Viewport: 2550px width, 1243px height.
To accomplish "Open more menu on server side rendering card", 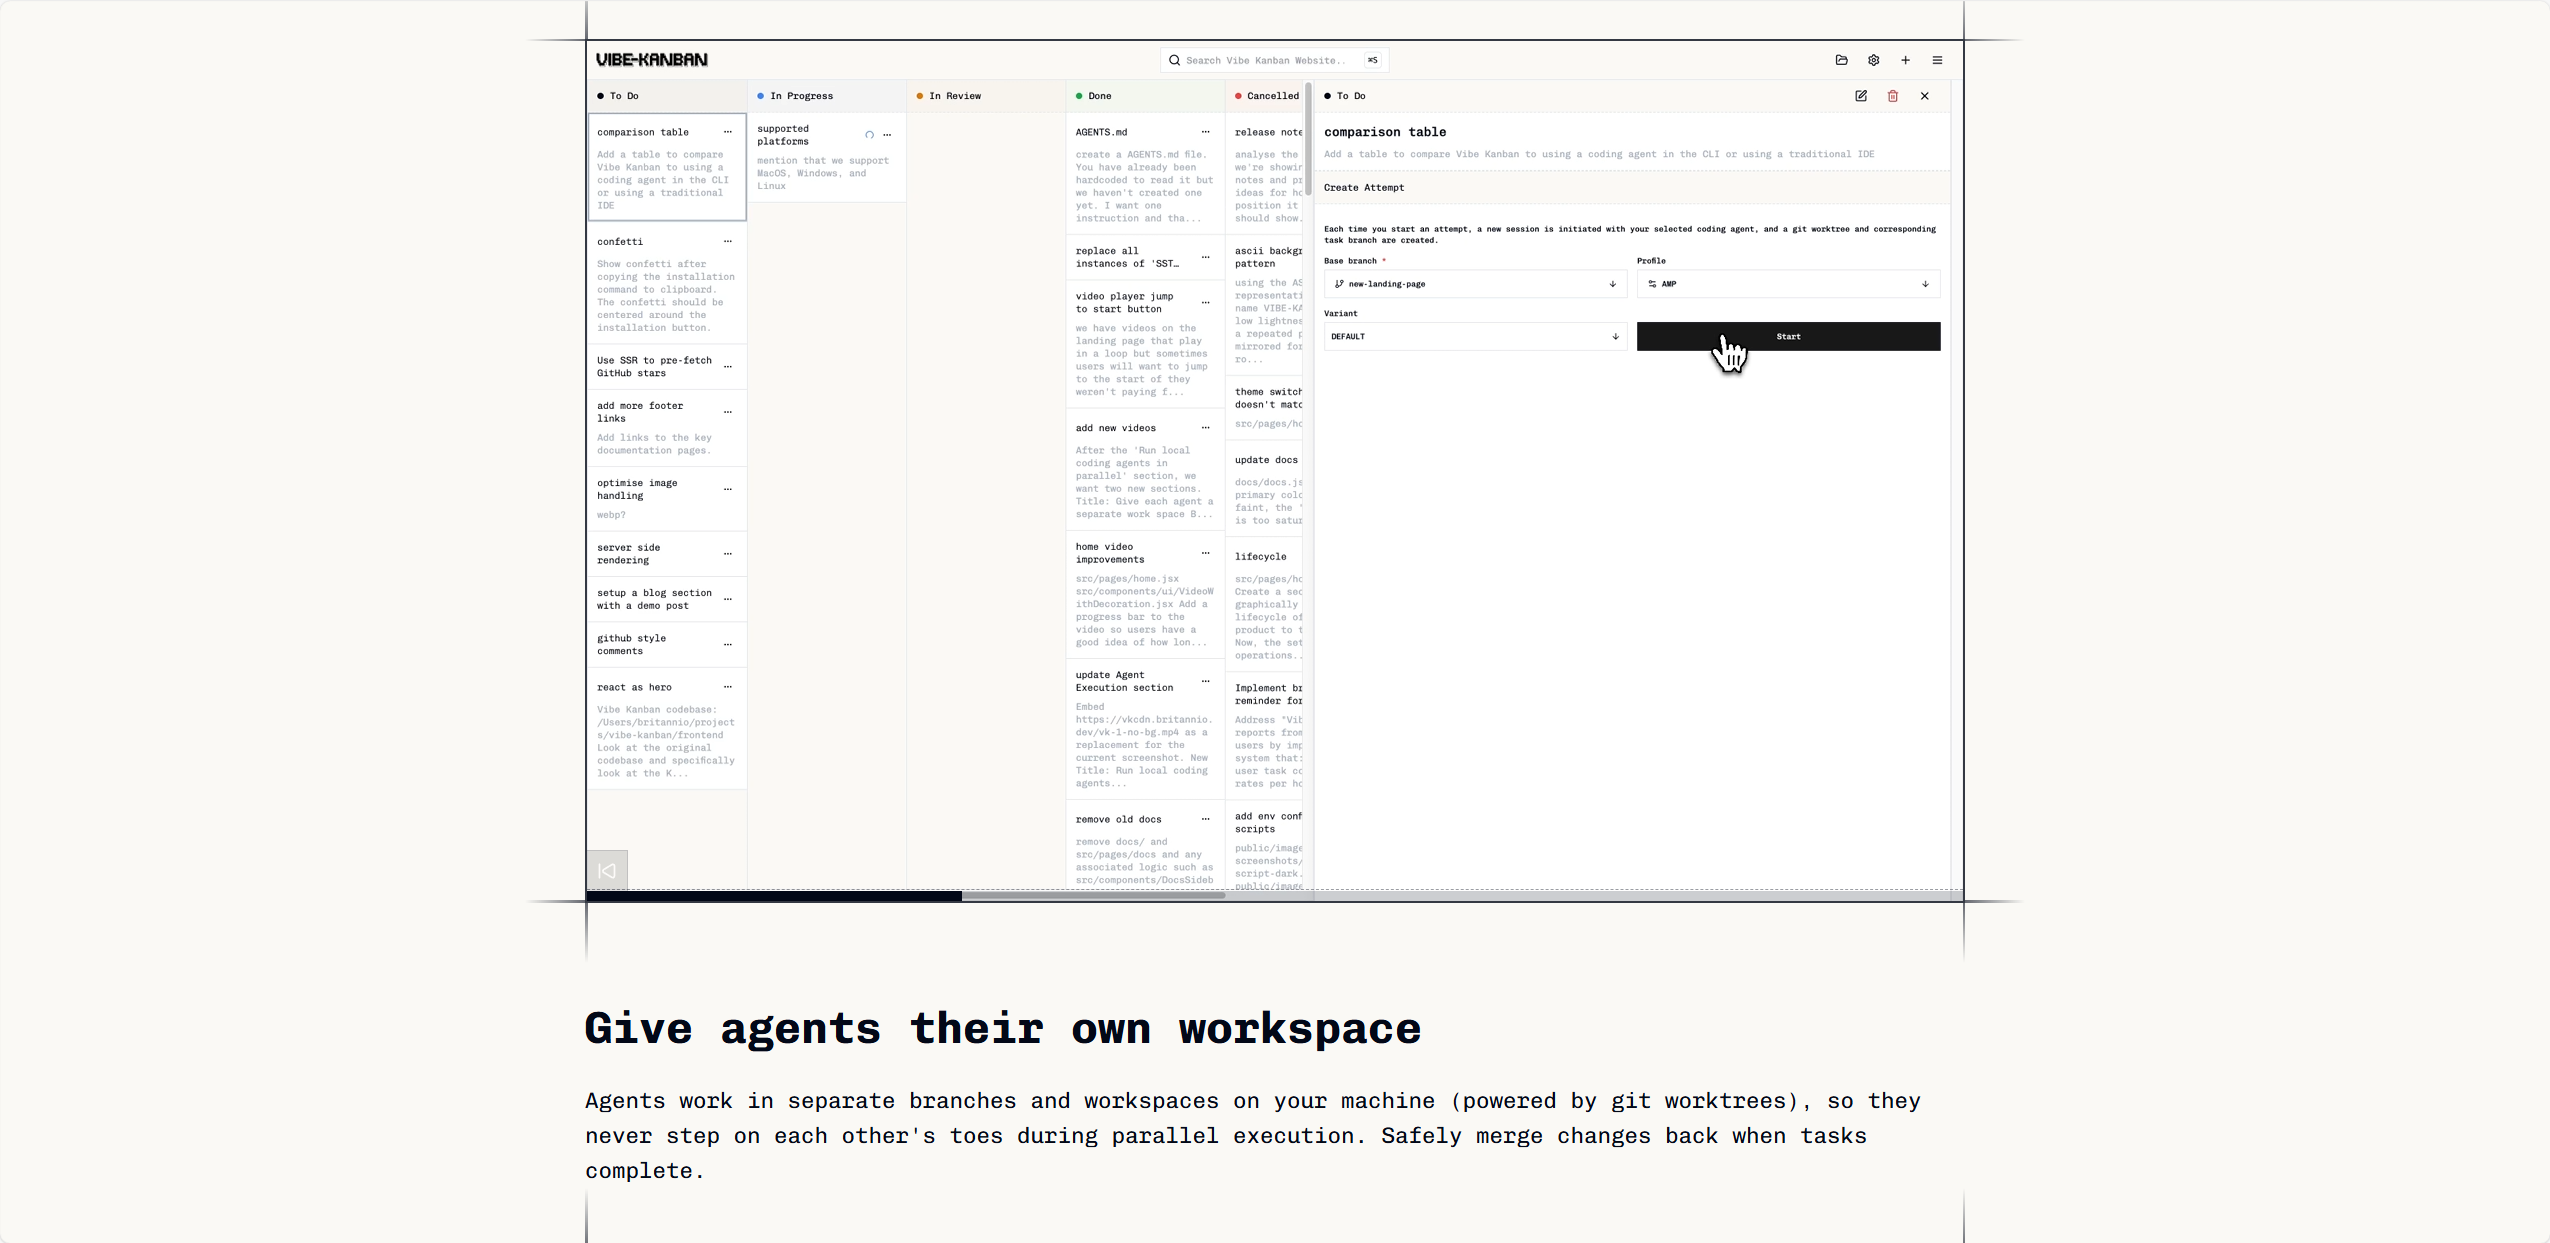I will tap(728, 554).
